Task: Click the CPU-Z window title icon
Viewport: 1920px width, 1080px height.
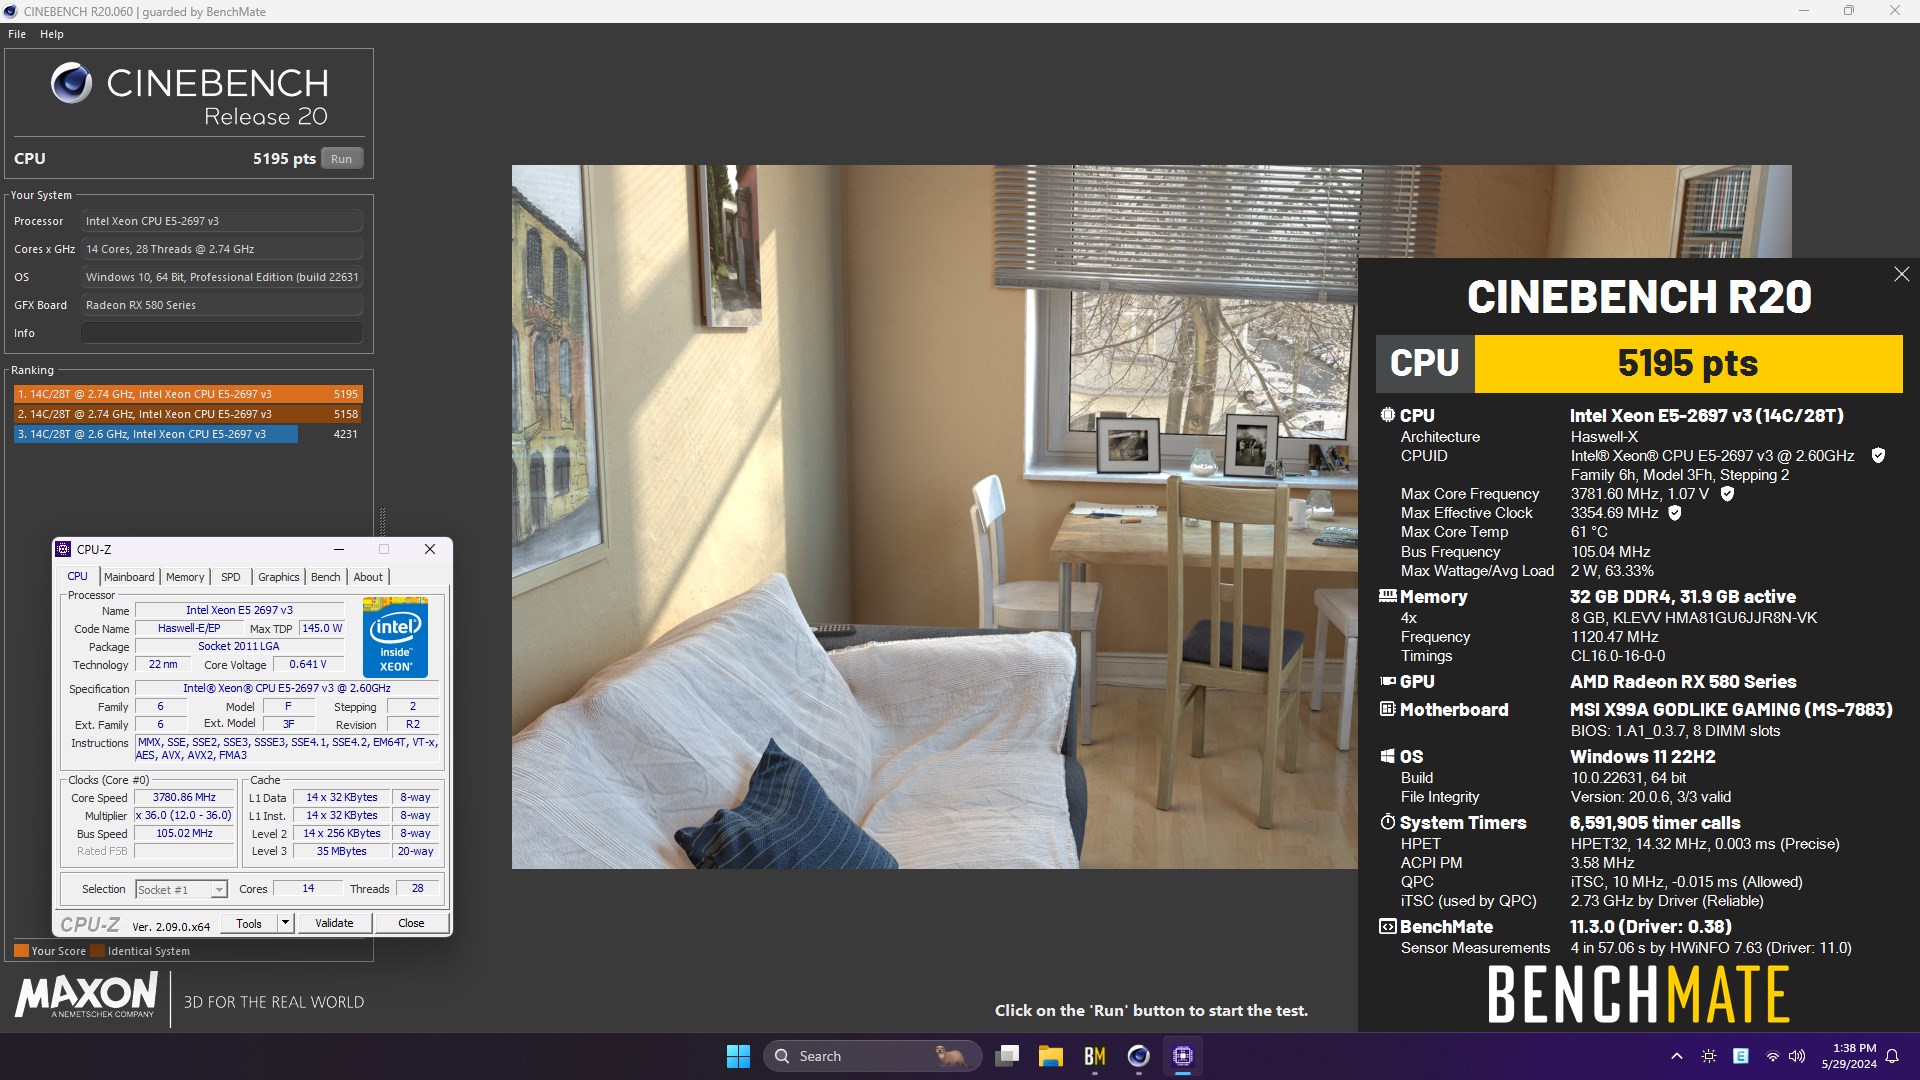Action: [x=63, y=549]
